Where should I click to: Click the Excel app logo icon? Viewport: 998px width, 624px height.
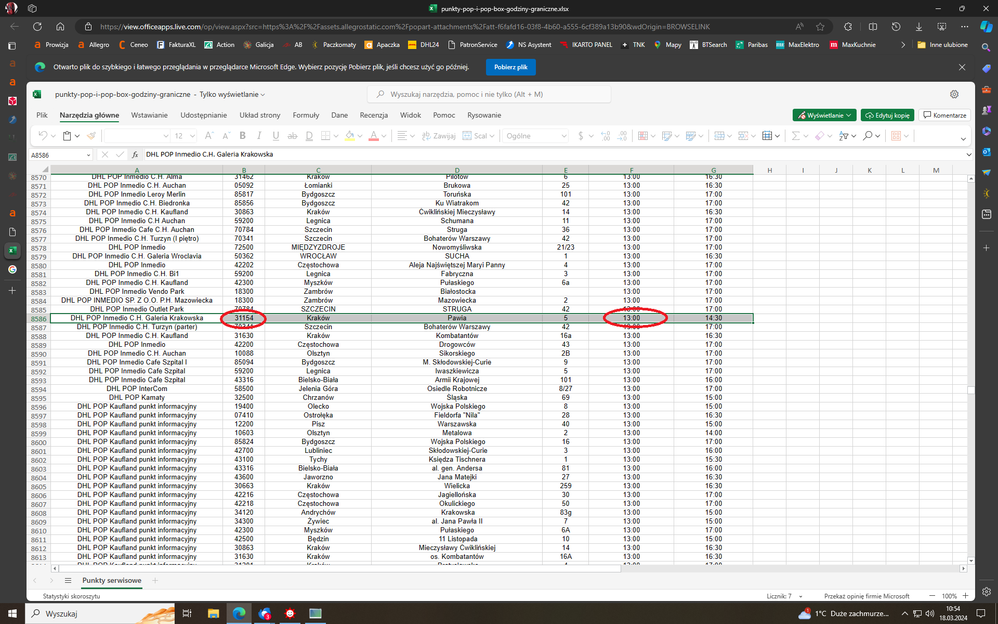pos(37,94)
